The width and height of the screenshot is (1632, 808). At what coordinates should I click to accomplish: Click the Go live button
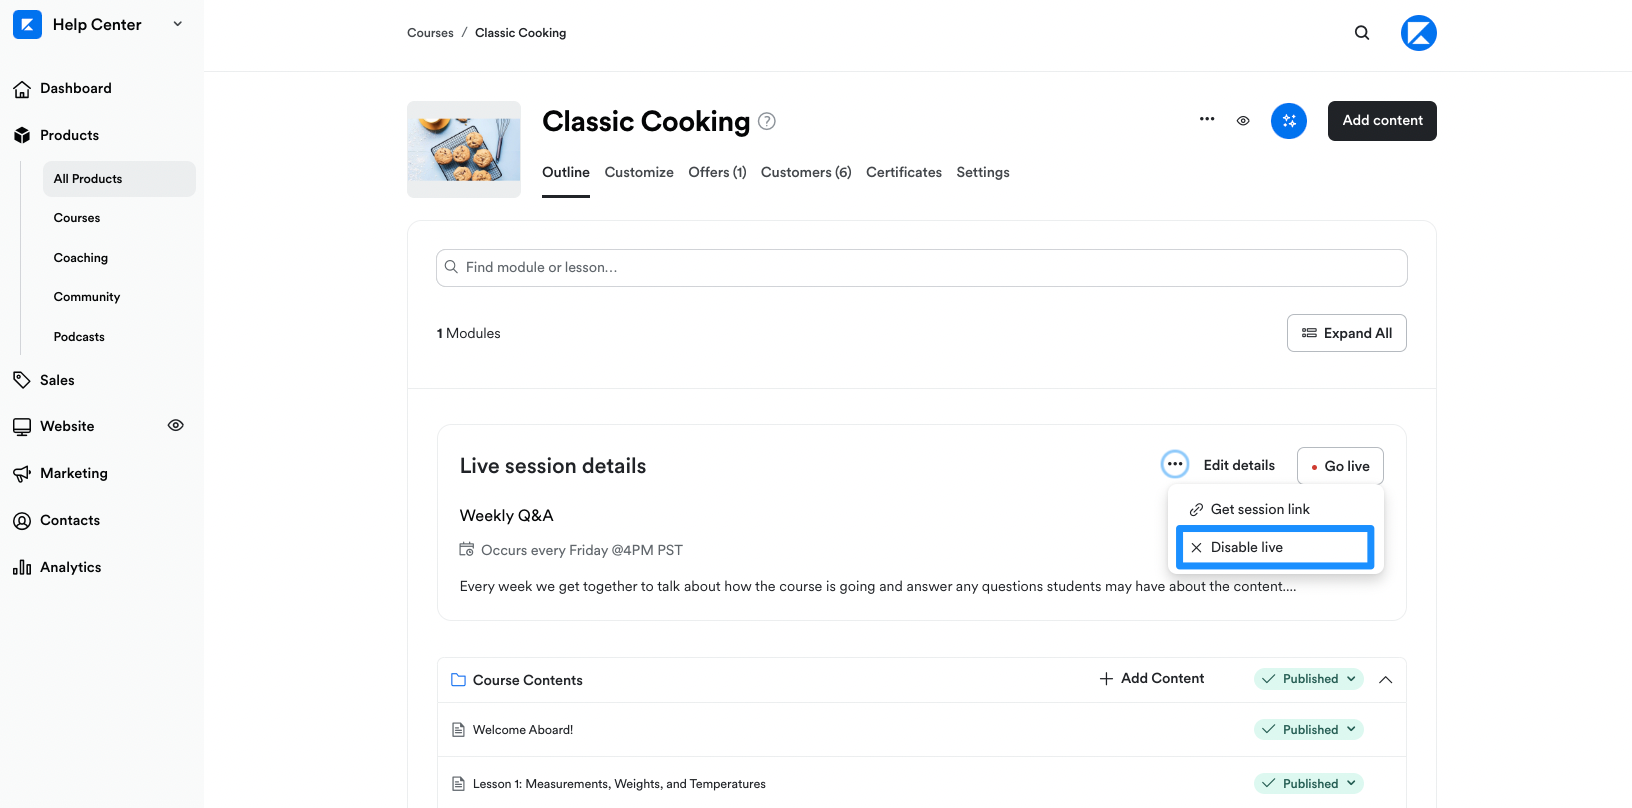1340,466
